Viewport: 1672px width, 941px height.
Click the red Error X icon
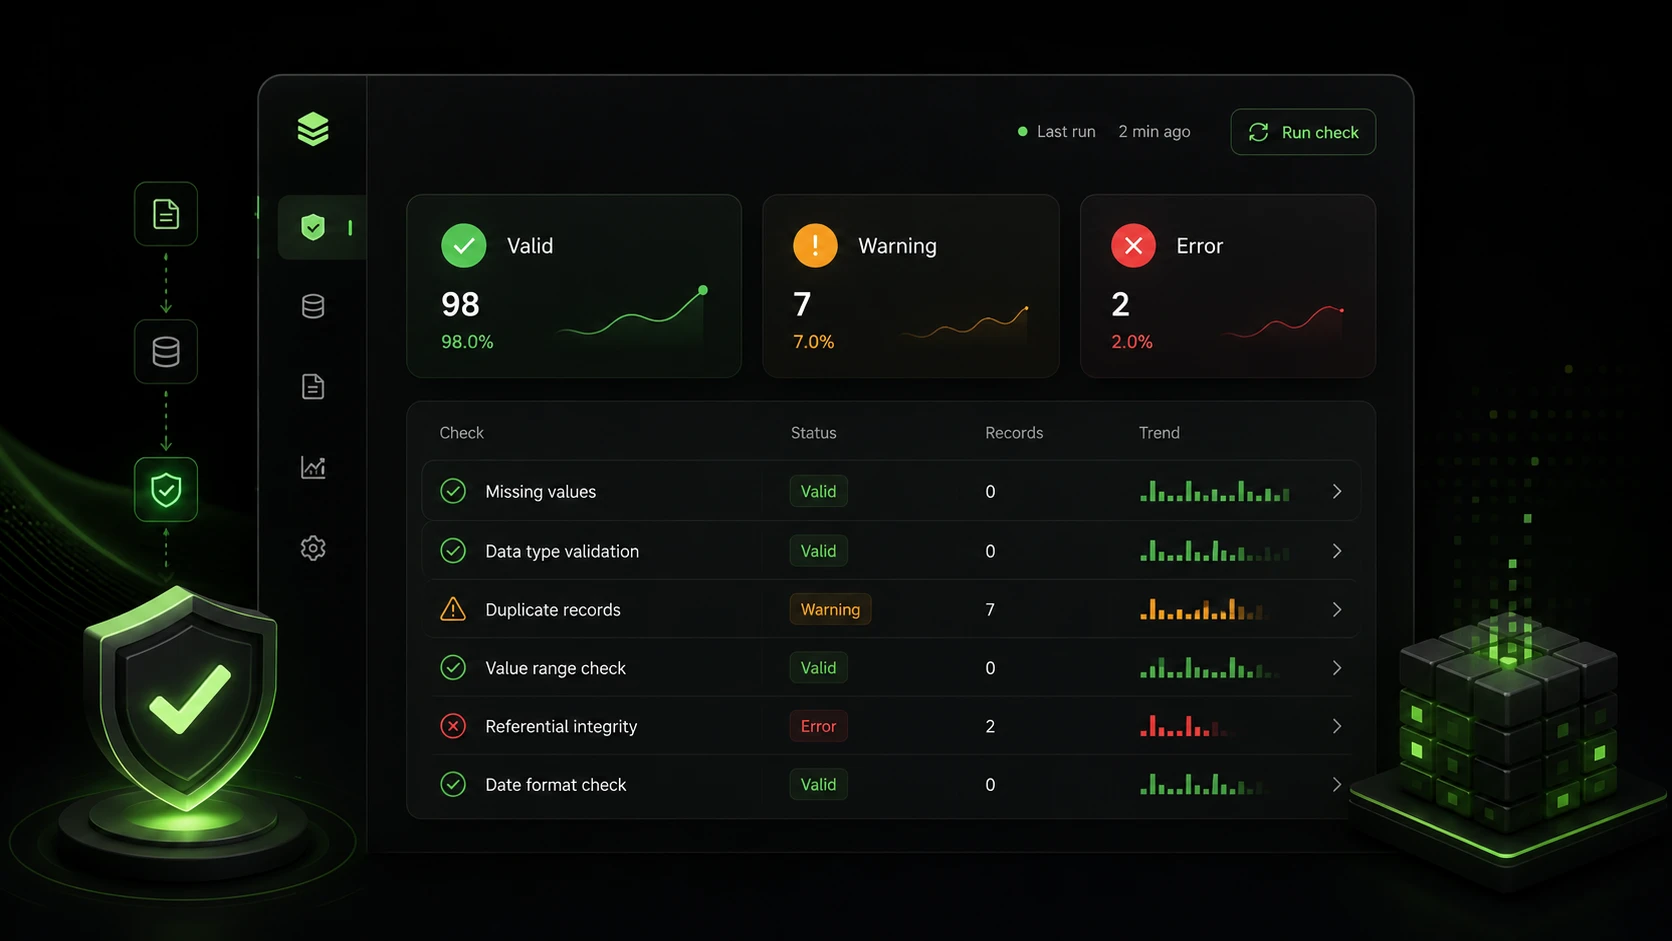click(x=1133, y=245)
